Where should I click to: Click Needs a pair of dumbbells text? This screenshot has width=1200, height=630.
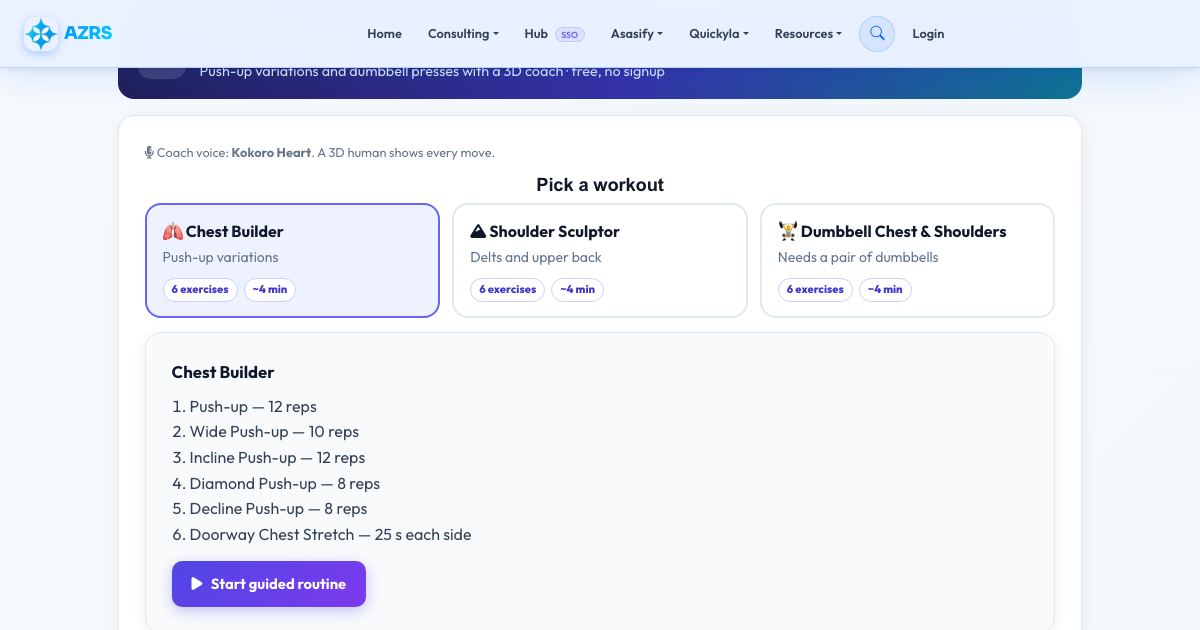pyautogui.click(x=858, y=258)
